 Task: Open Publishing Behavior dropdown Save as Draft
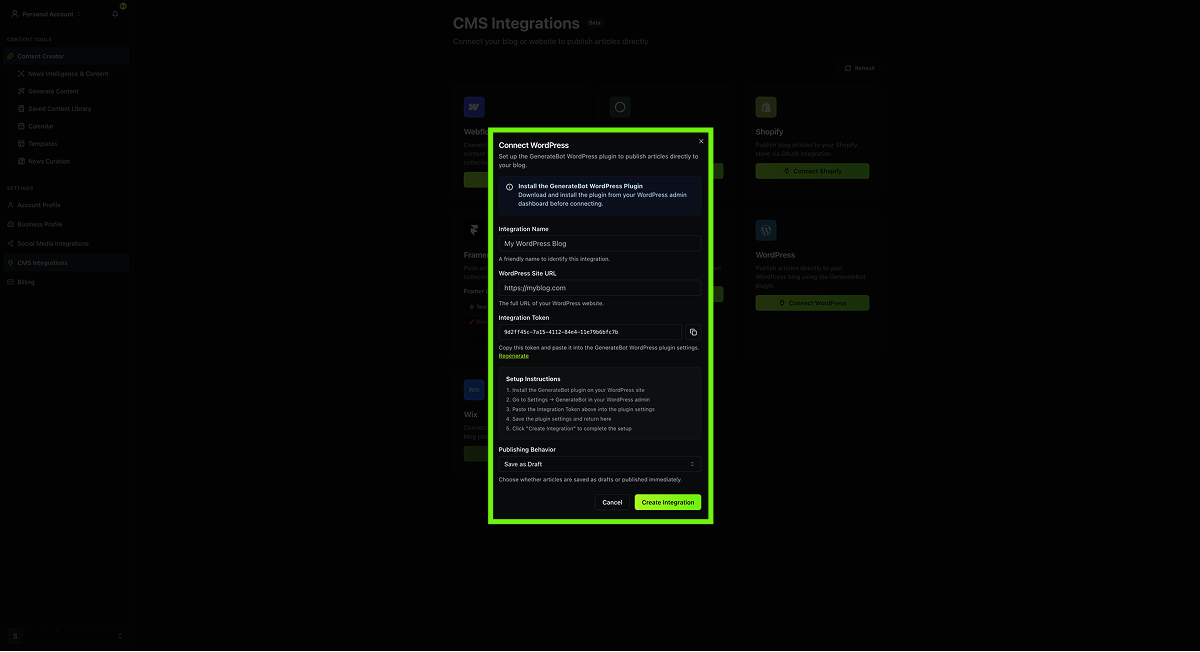pyautogui.click(x=600, y=464)
